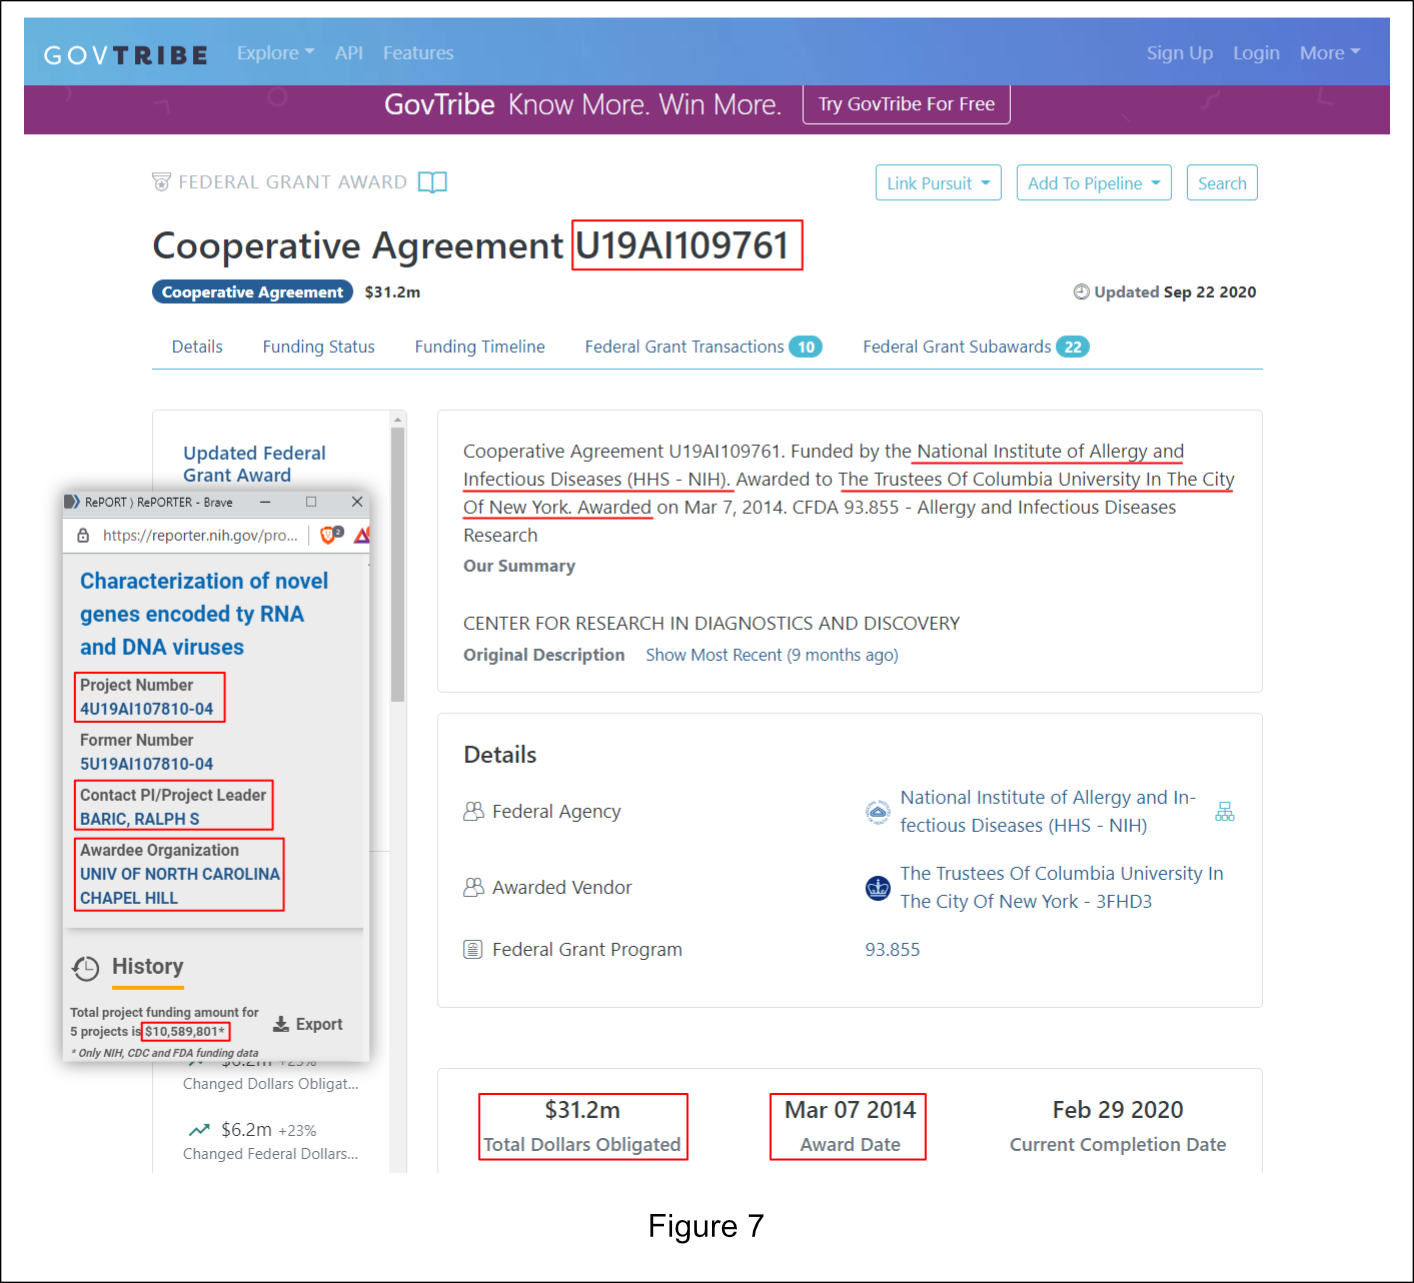The width and height of the screenshot is (1414, 1283).
Task: Click the NIAID agency seal icon
Action: [x=877, y=812]
